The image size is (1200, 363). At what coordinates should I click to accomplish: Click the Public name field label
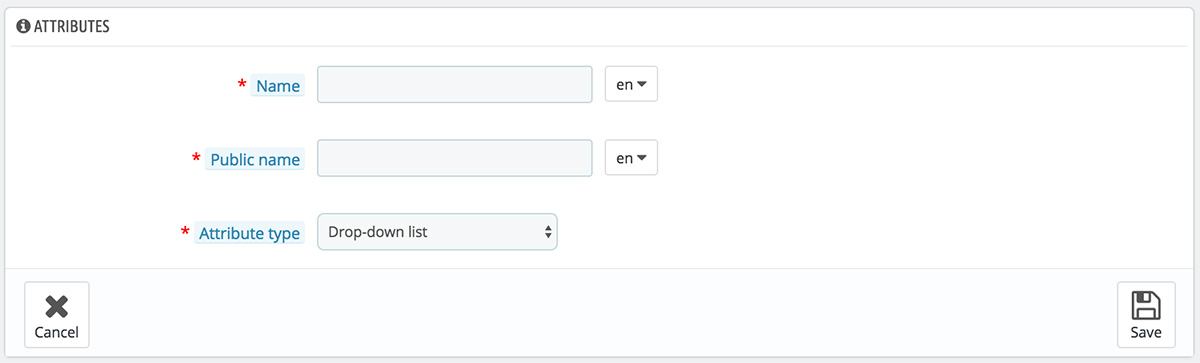click(x=254, y=159)
